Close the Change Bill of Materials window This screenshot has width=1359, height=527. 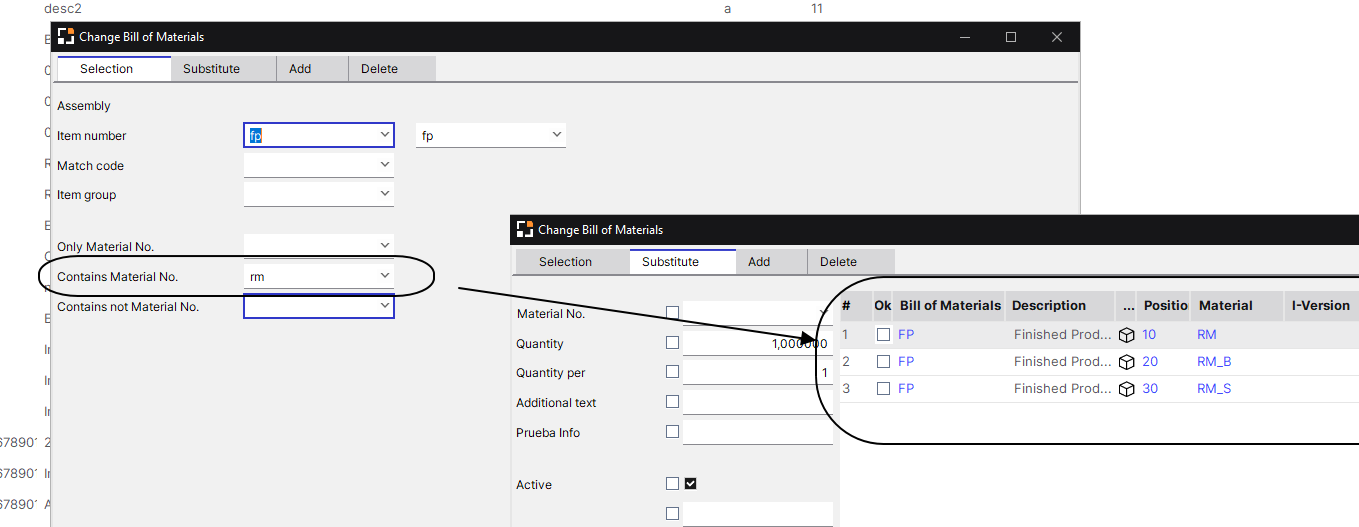click(1057, 37)
